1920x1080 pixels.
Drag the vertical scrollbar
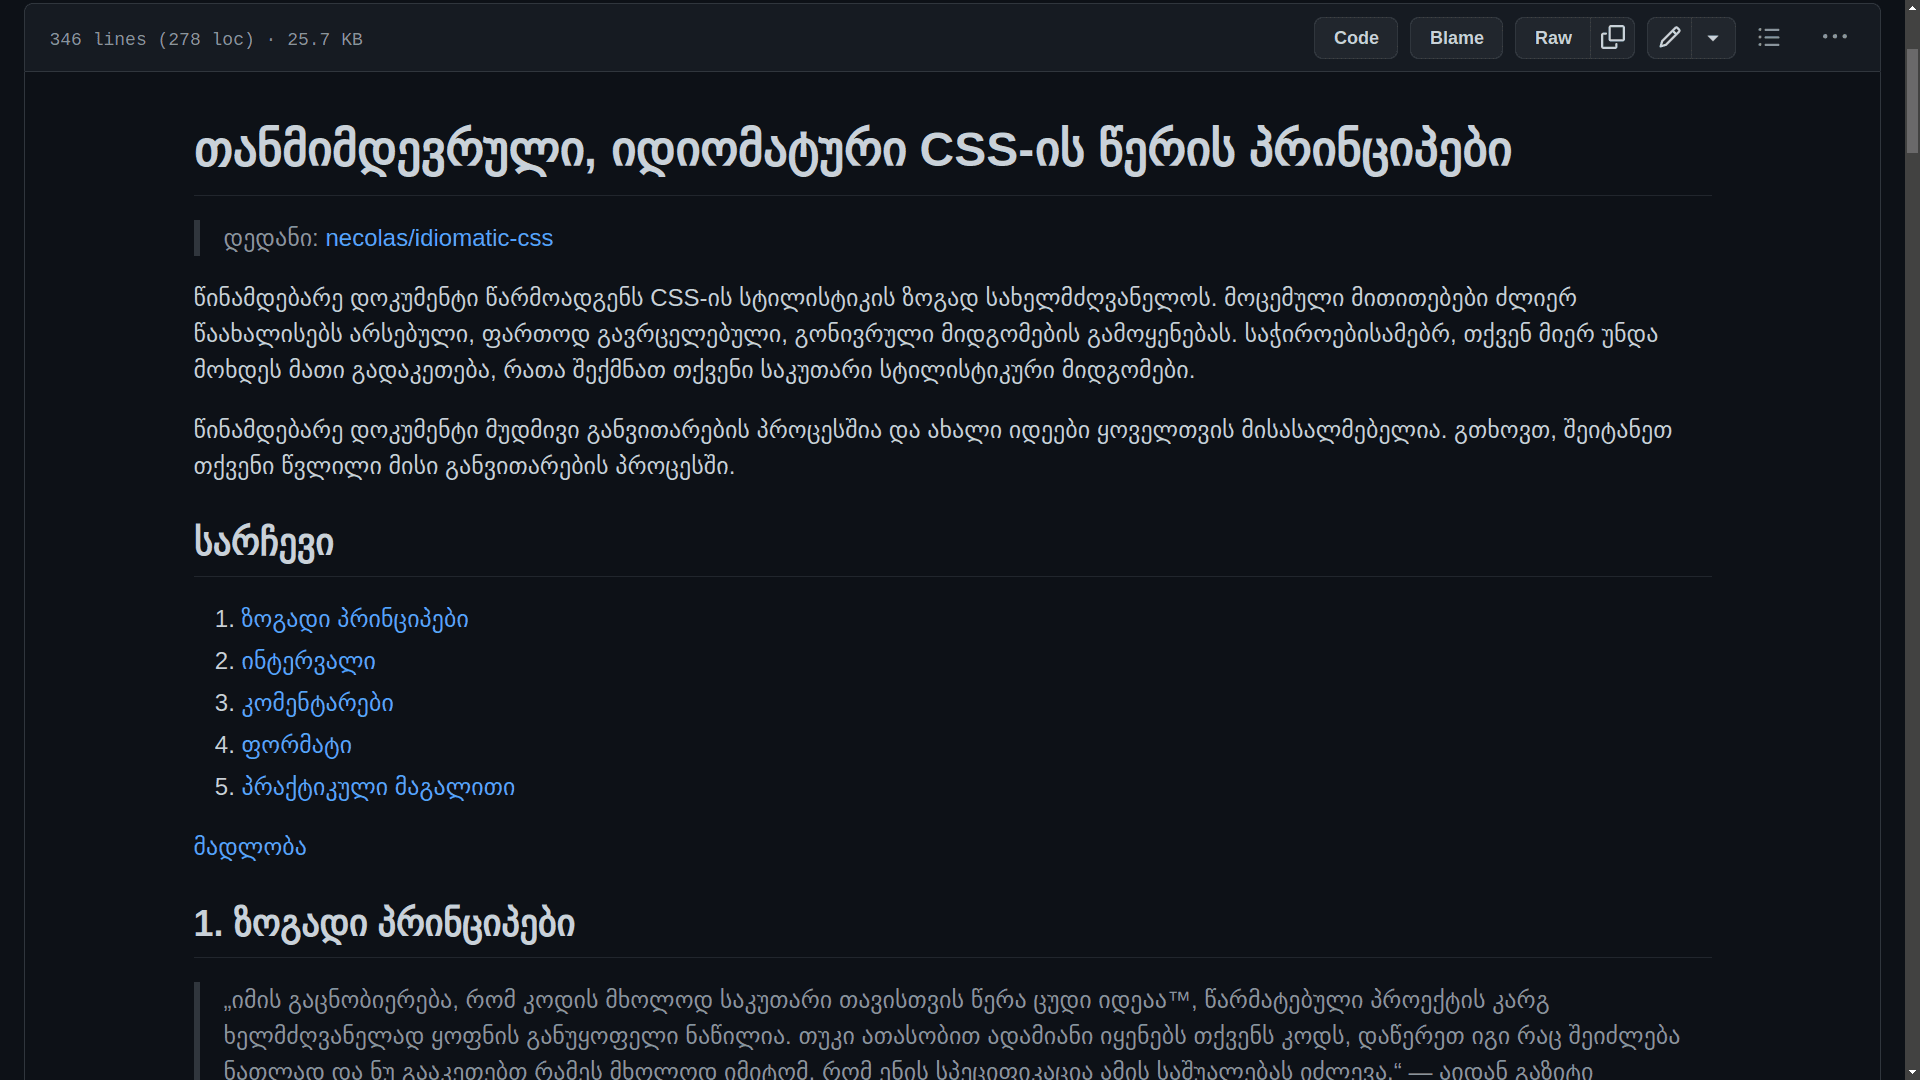1909,73
